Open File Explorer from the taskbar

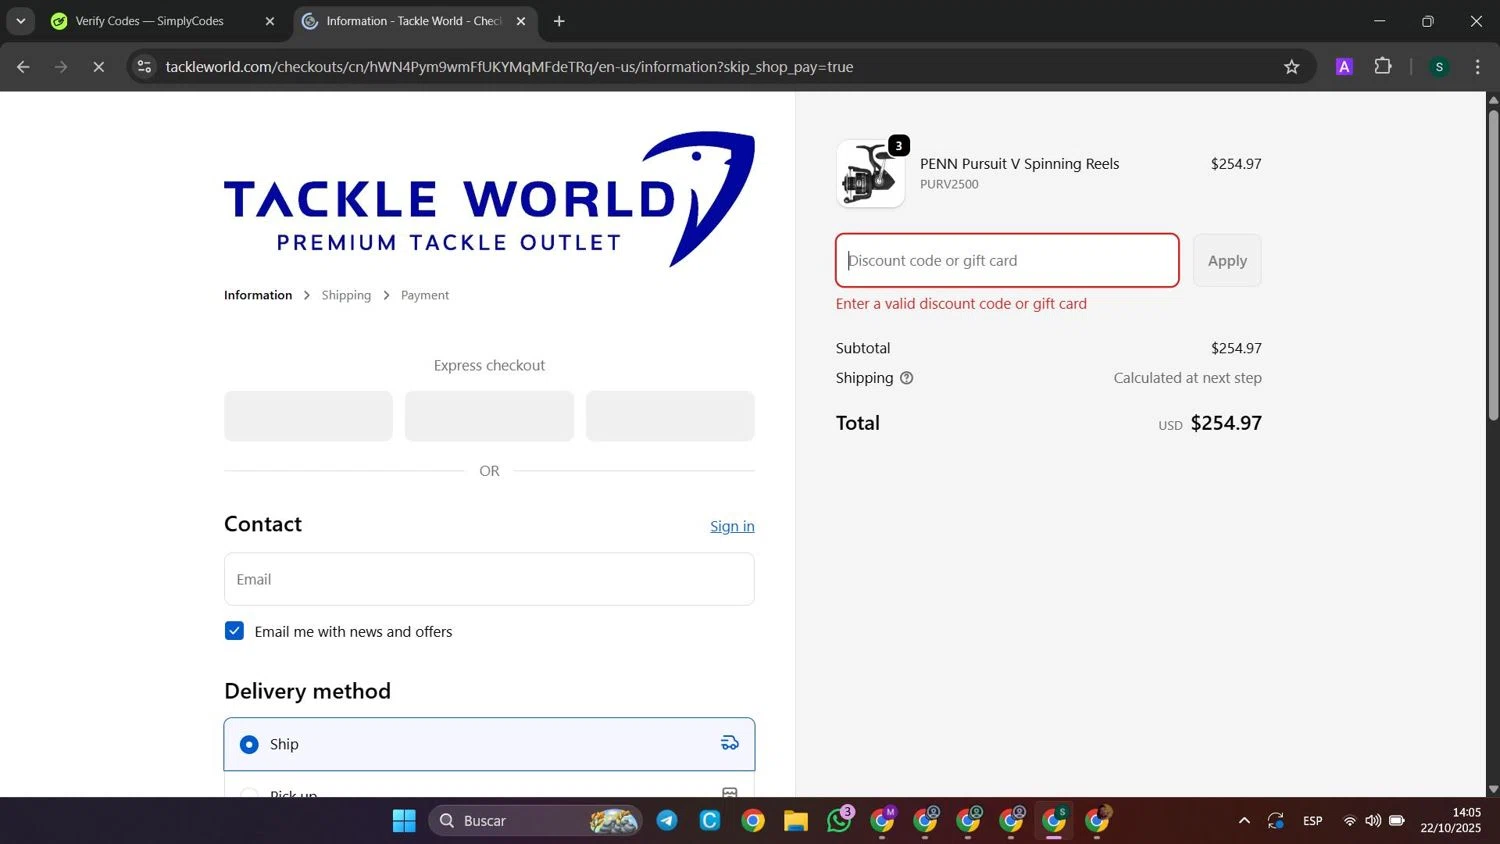pos(796,821)
